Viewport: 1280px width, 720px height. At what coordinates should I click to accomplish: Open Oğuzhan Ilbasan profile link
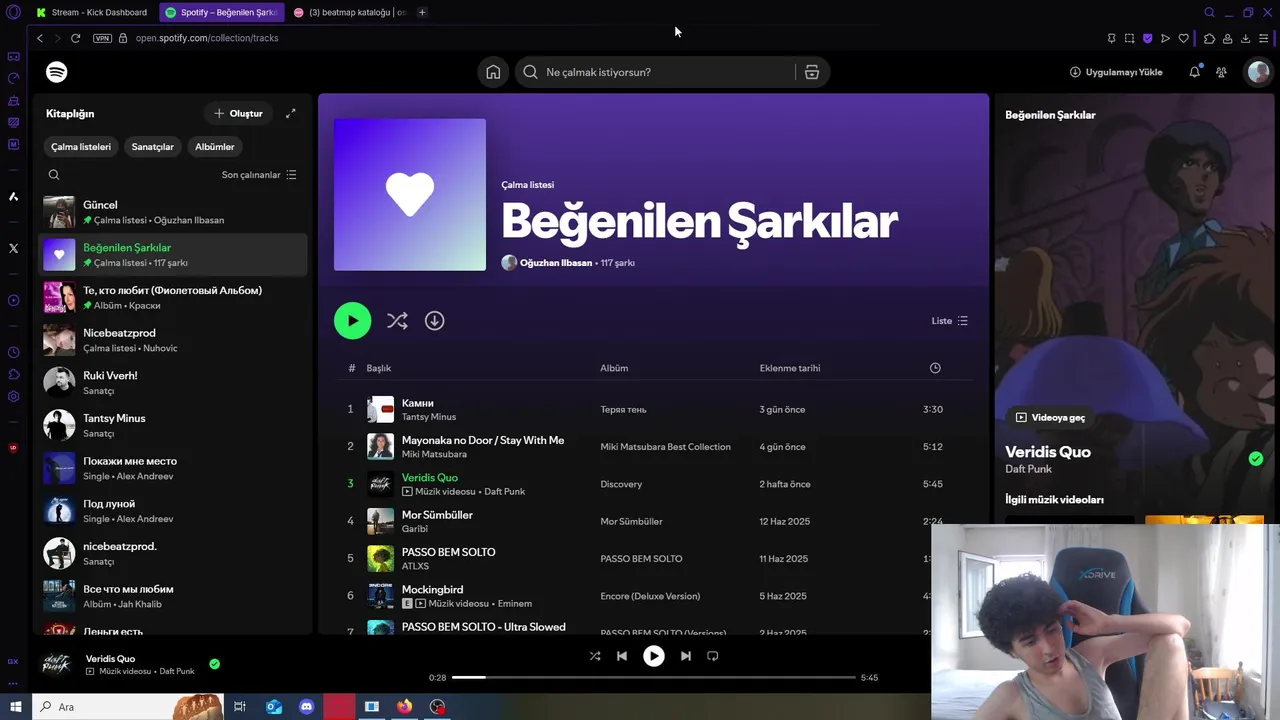pos(556,263)
